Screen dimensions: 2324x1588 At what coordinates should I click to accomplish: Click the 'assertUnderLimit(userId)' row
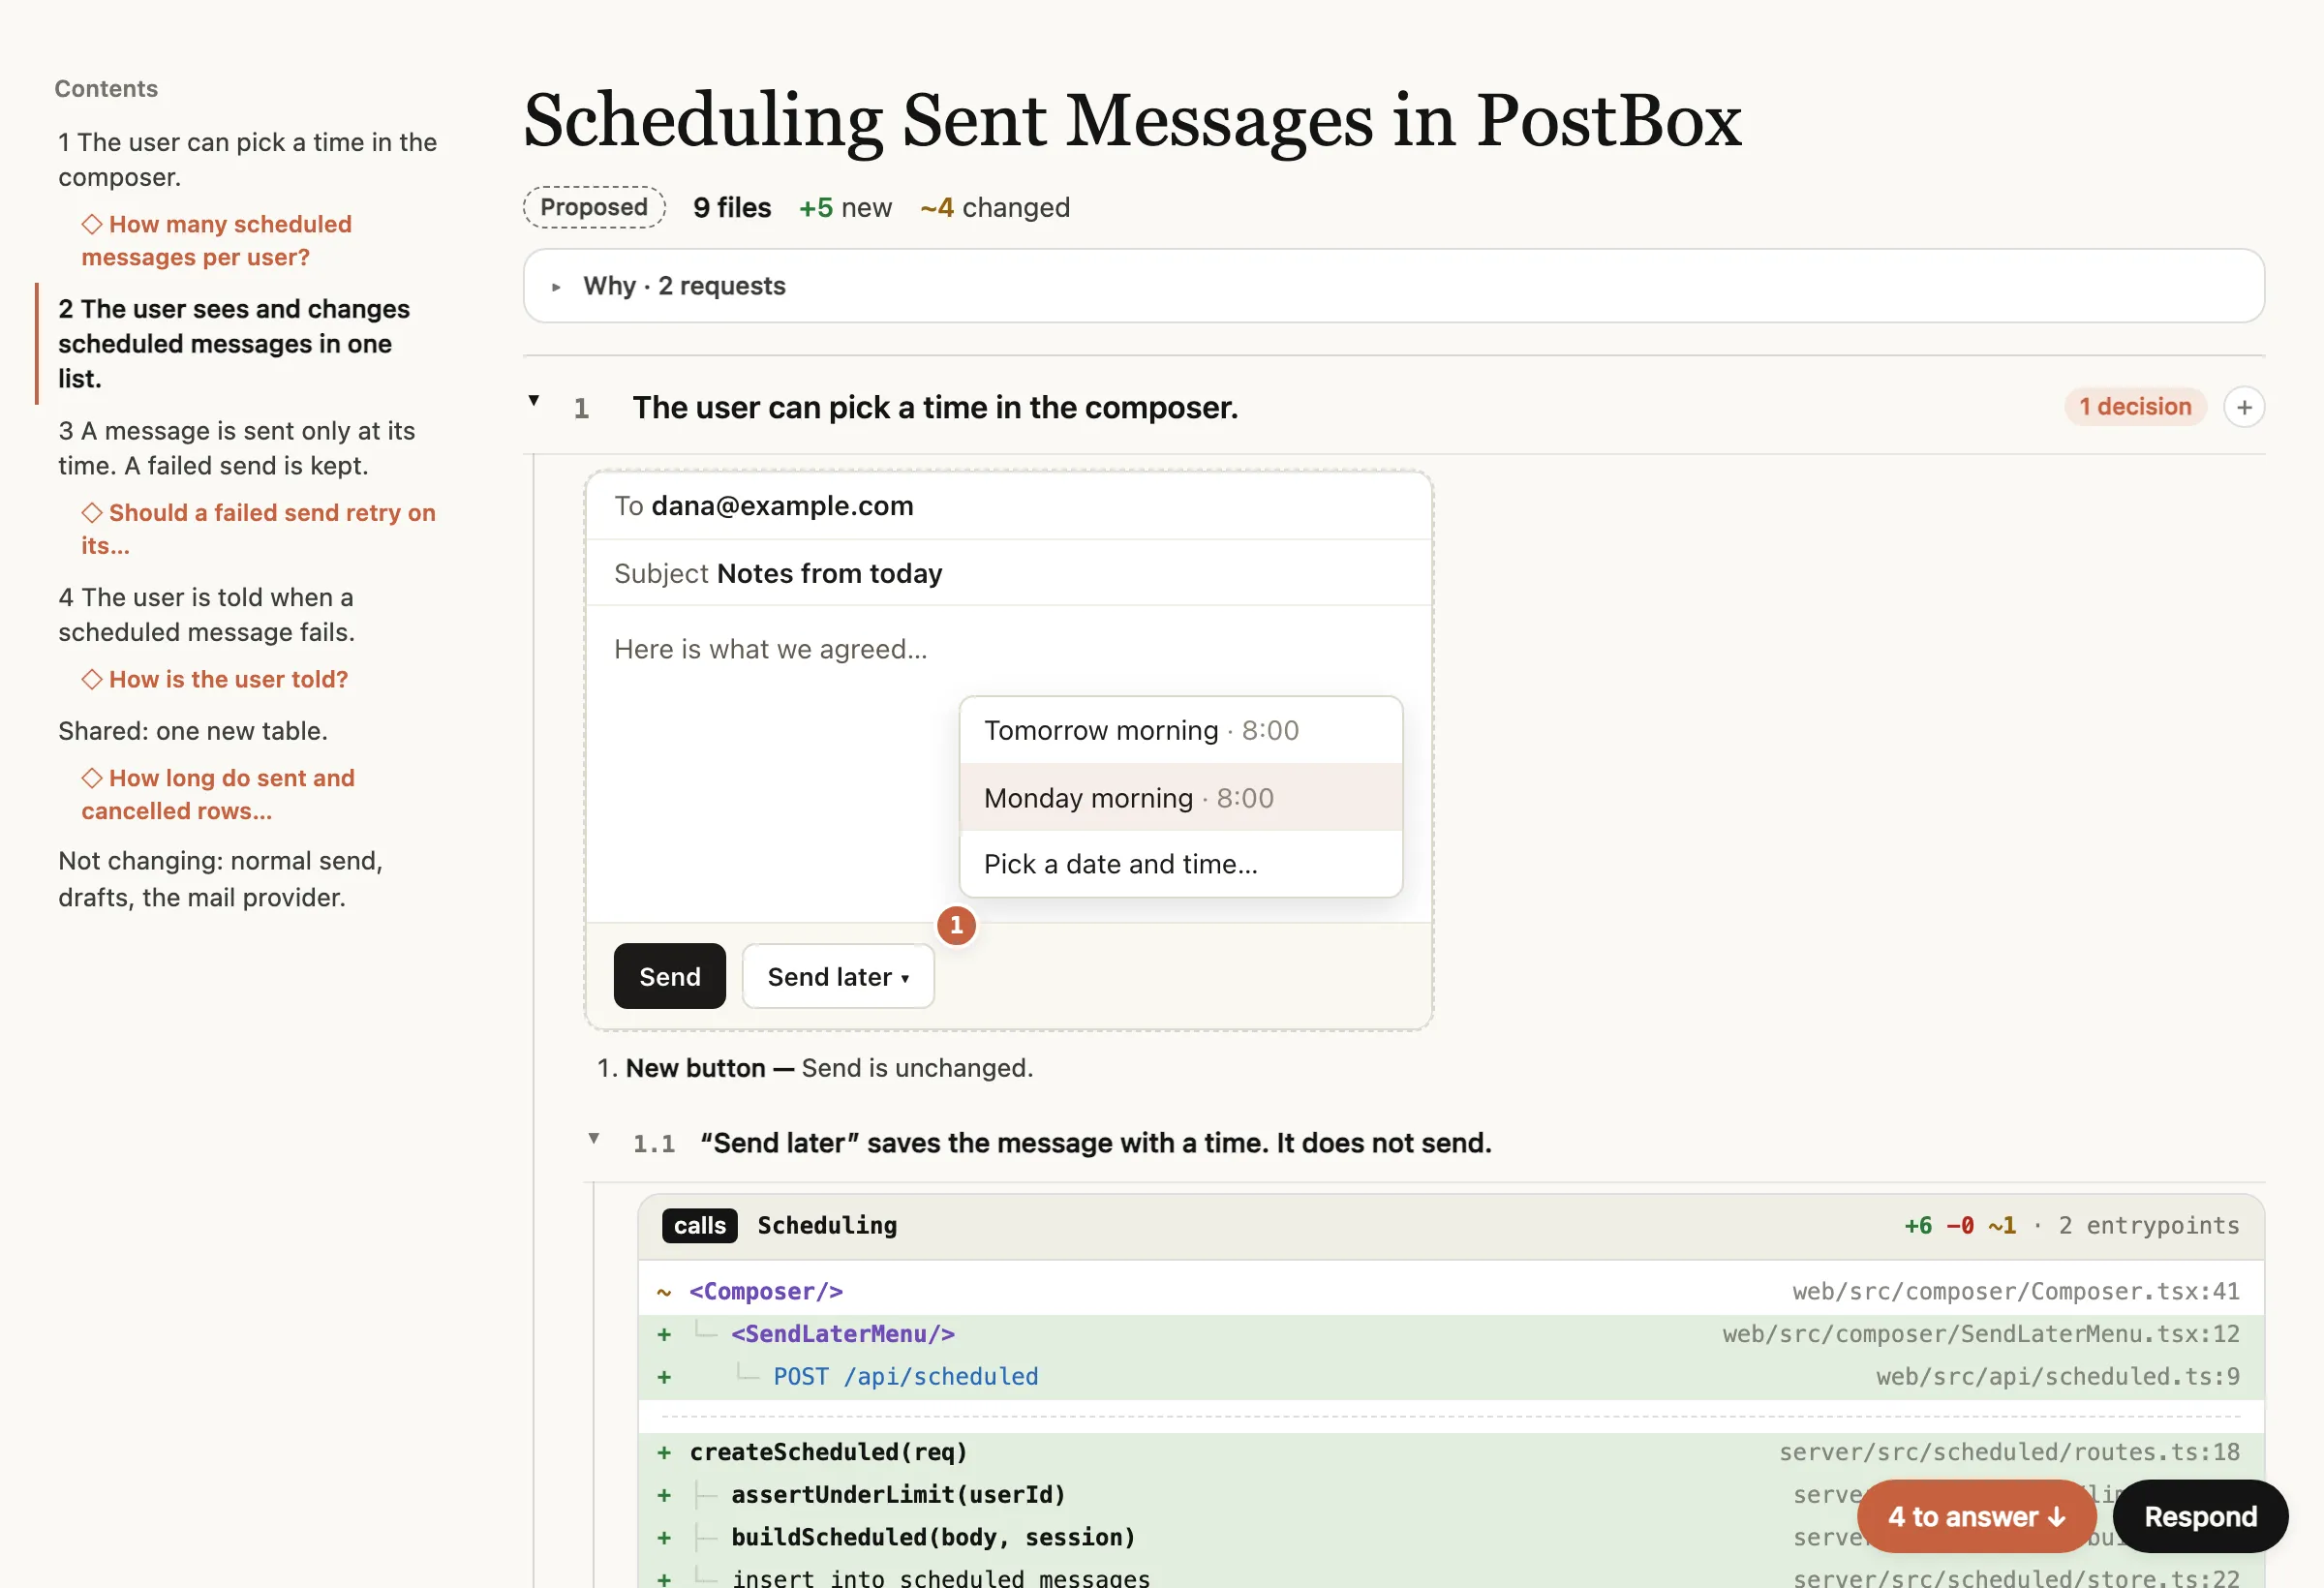1451,1495
